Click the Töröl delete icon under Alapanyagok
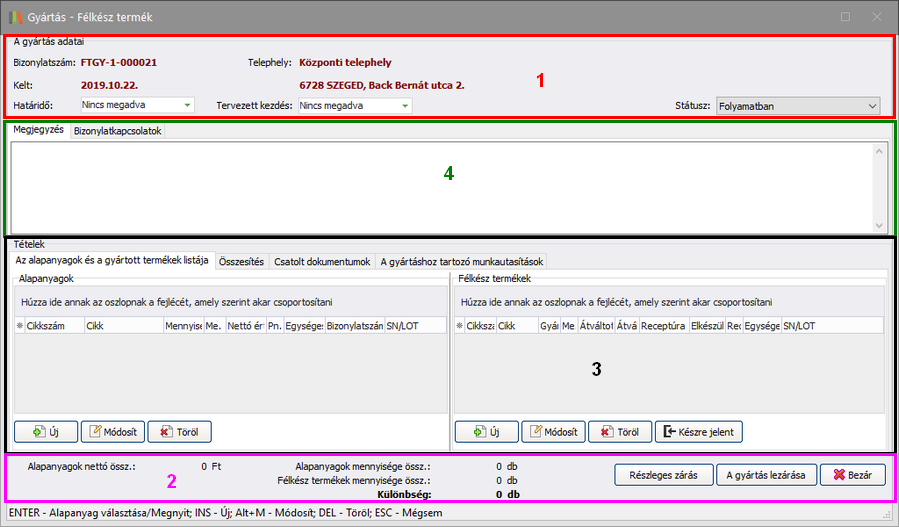The height and width of the screenshot is (527, 899). (x=181, y=432)
